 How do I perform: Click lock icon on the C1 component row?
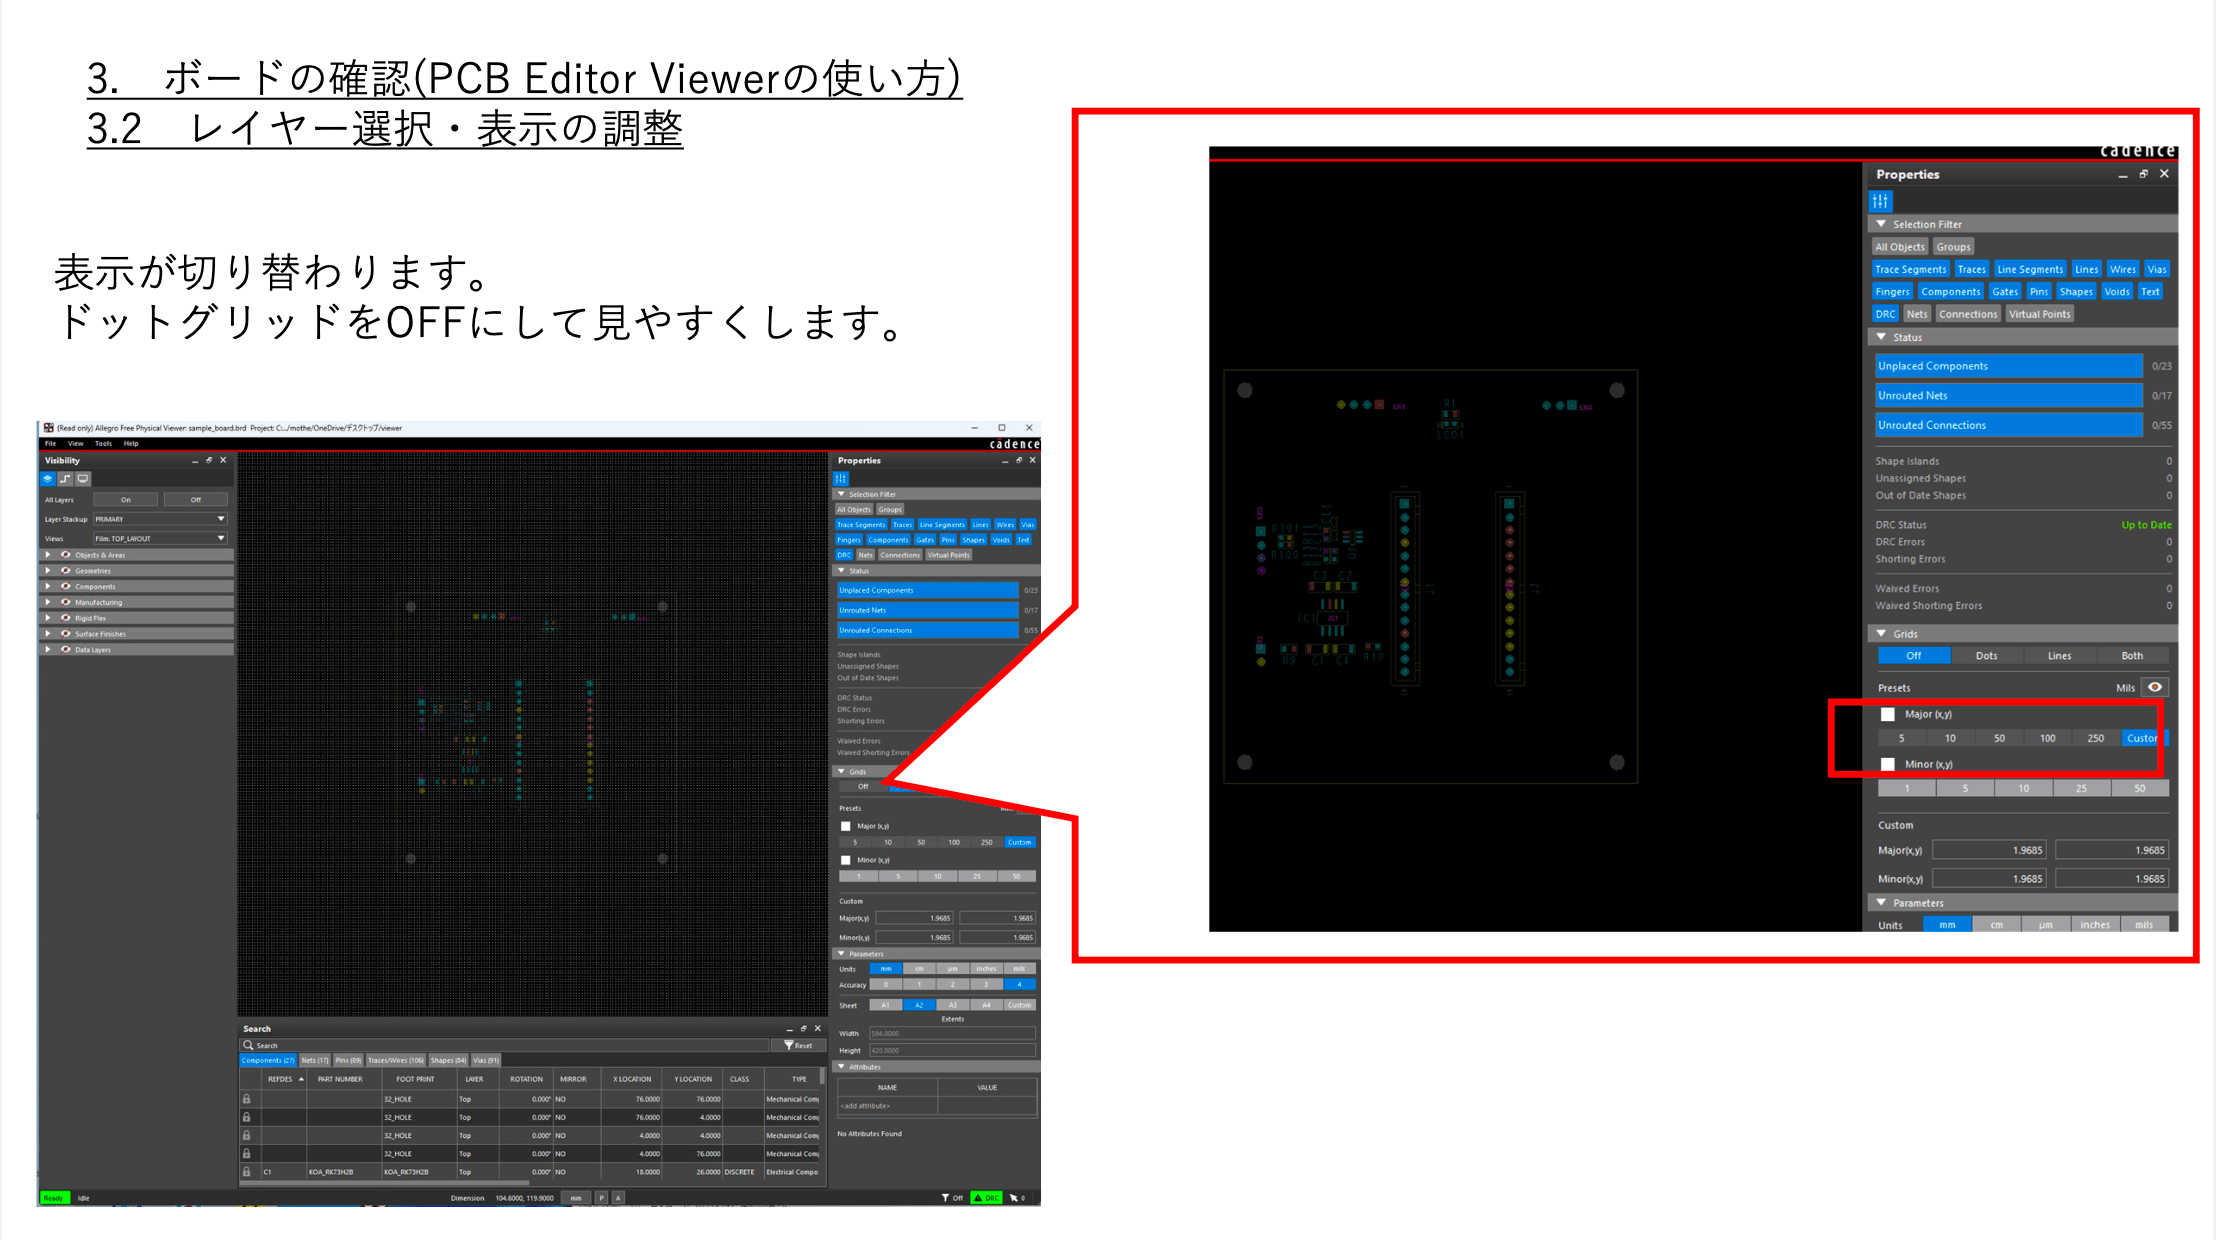(246, 1172)
